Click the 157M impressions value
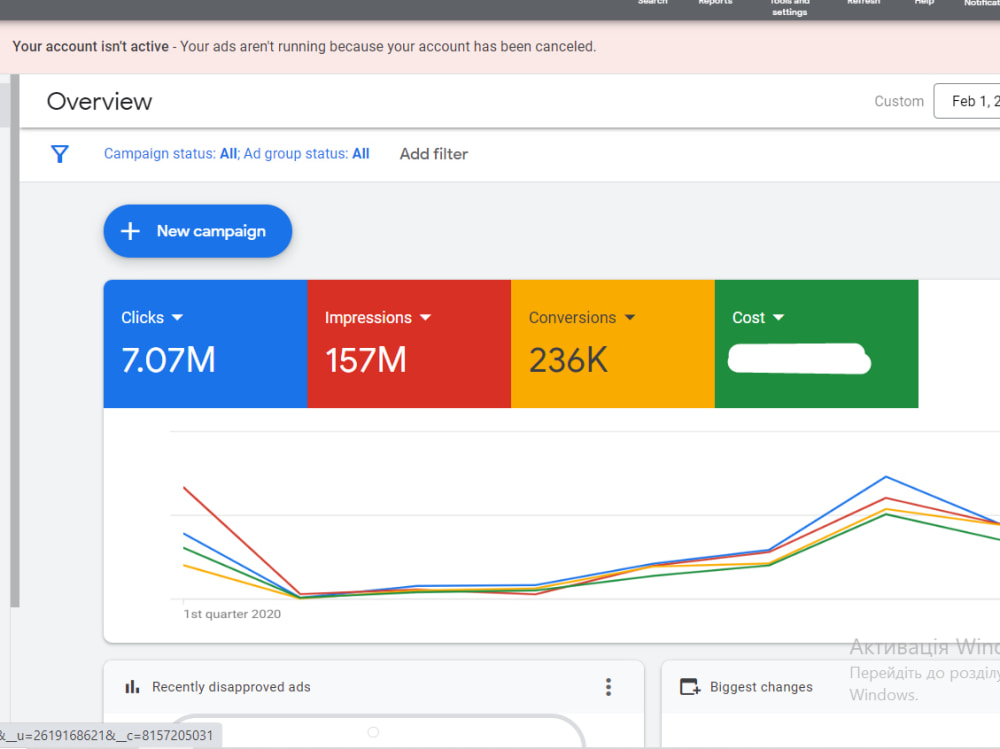The image size is (1000, 749). pyautogui.click(x=365, y=360)
